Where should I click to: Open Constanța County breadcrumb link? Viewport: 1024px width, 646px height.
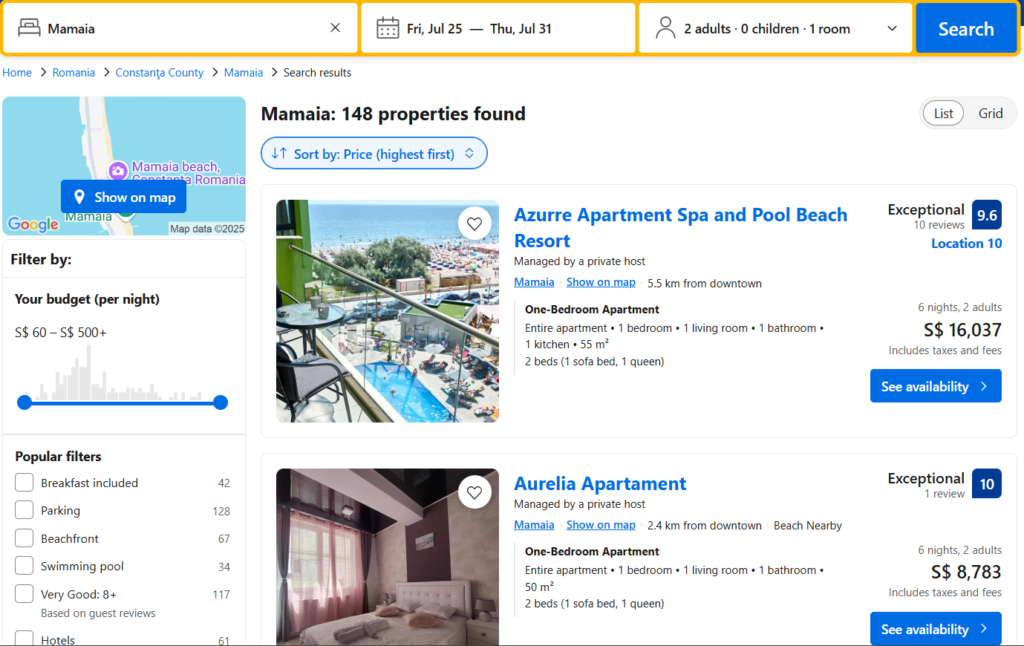(x=159, y=72)
